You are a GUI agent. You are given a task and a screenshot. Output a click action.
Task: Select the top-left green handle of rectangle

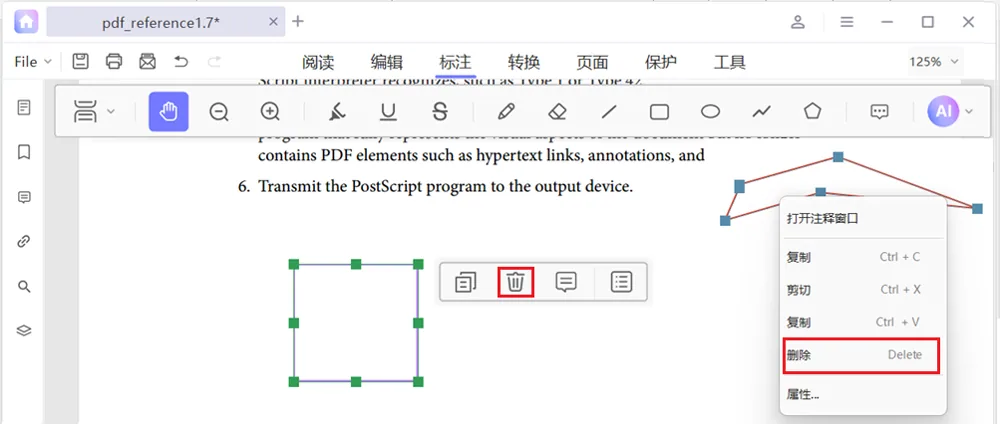click(294, 264)
